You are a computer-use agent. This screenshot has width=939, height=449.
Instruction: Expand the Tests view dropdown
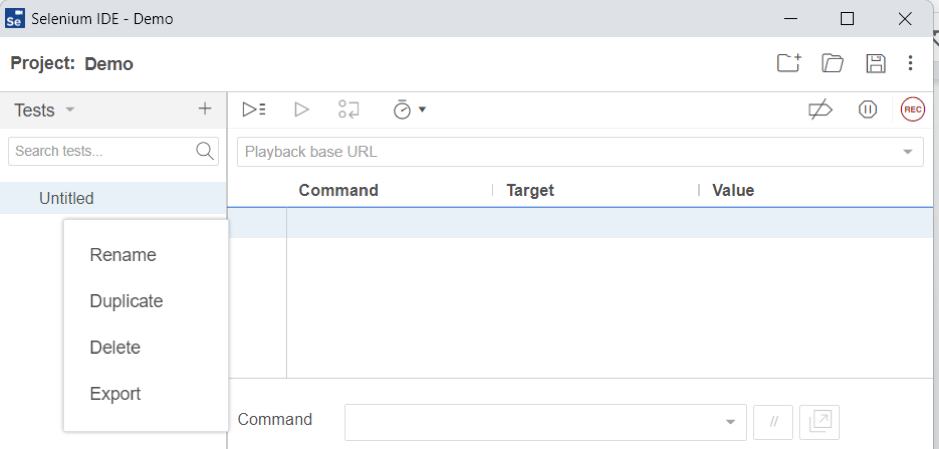(70, 110)
